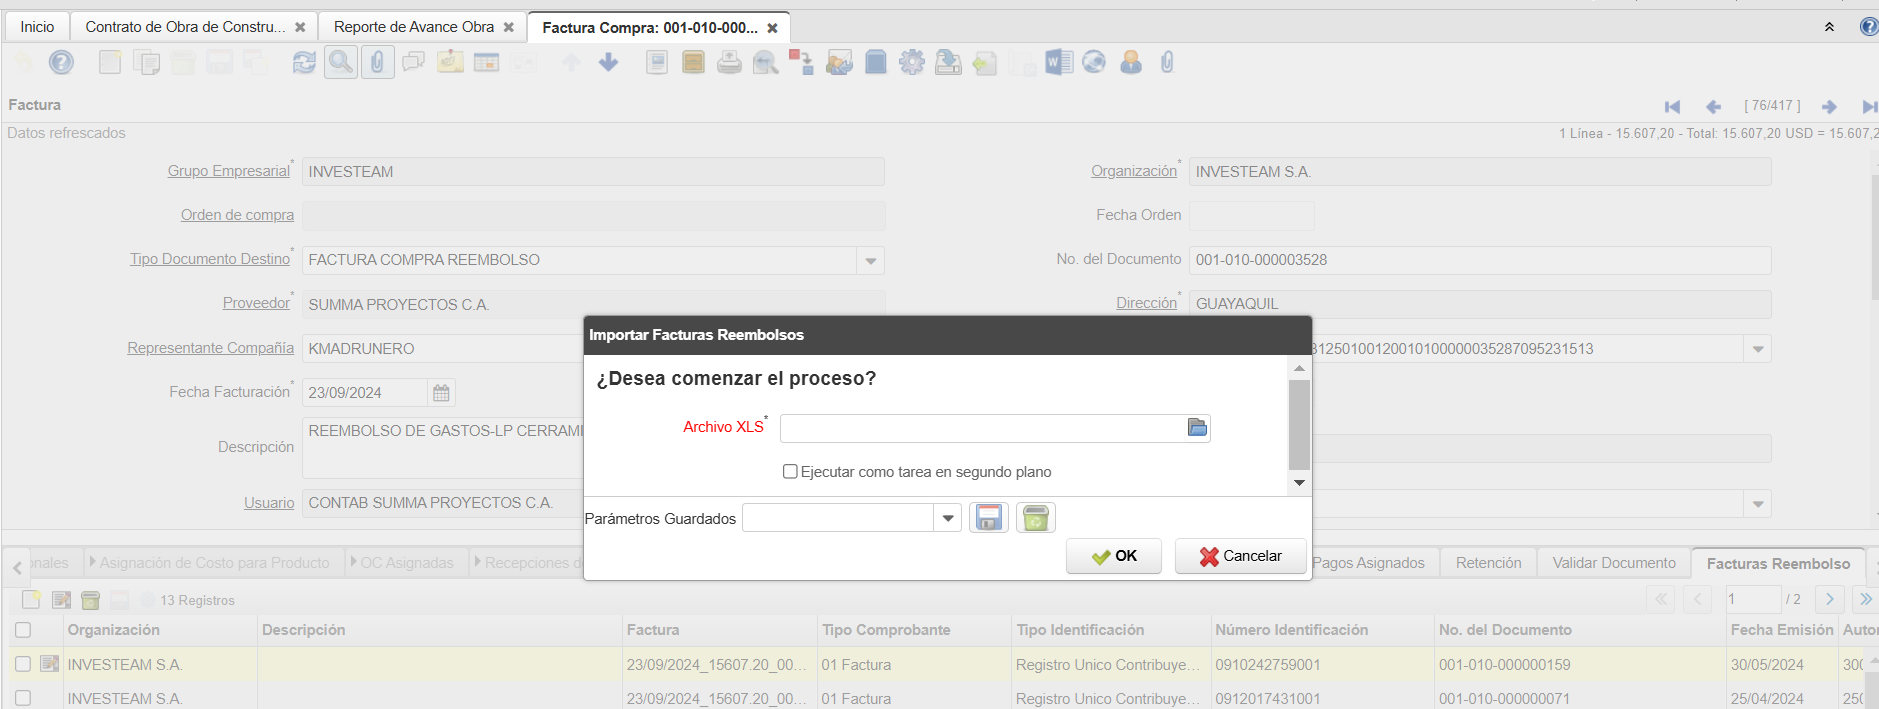Image resolution: width=1879 pixels, height=709 pixels.
Task: Open the Retención tab
Action: [1488, 563]
